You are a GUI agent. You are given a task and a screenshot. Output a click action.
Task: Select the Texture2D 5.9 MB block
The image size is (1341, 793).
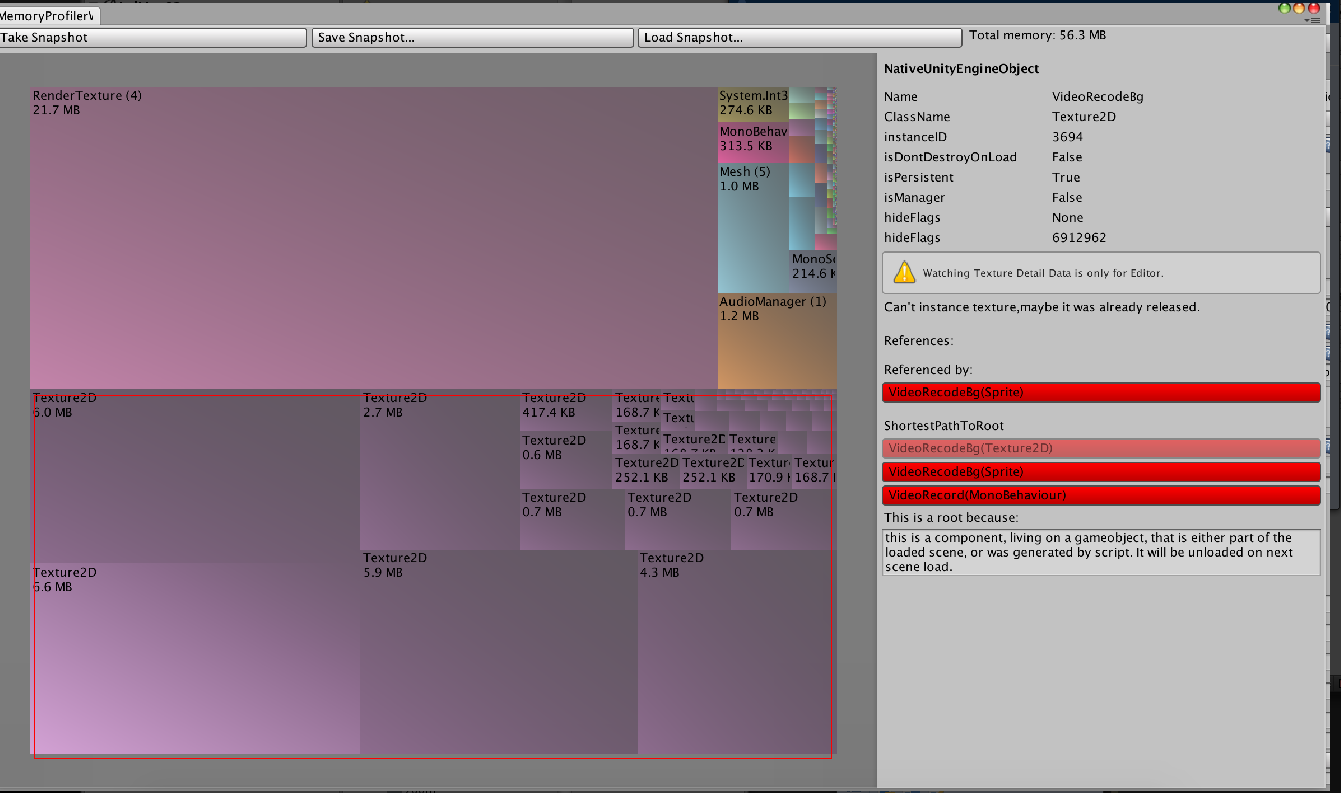coord(498,652)
